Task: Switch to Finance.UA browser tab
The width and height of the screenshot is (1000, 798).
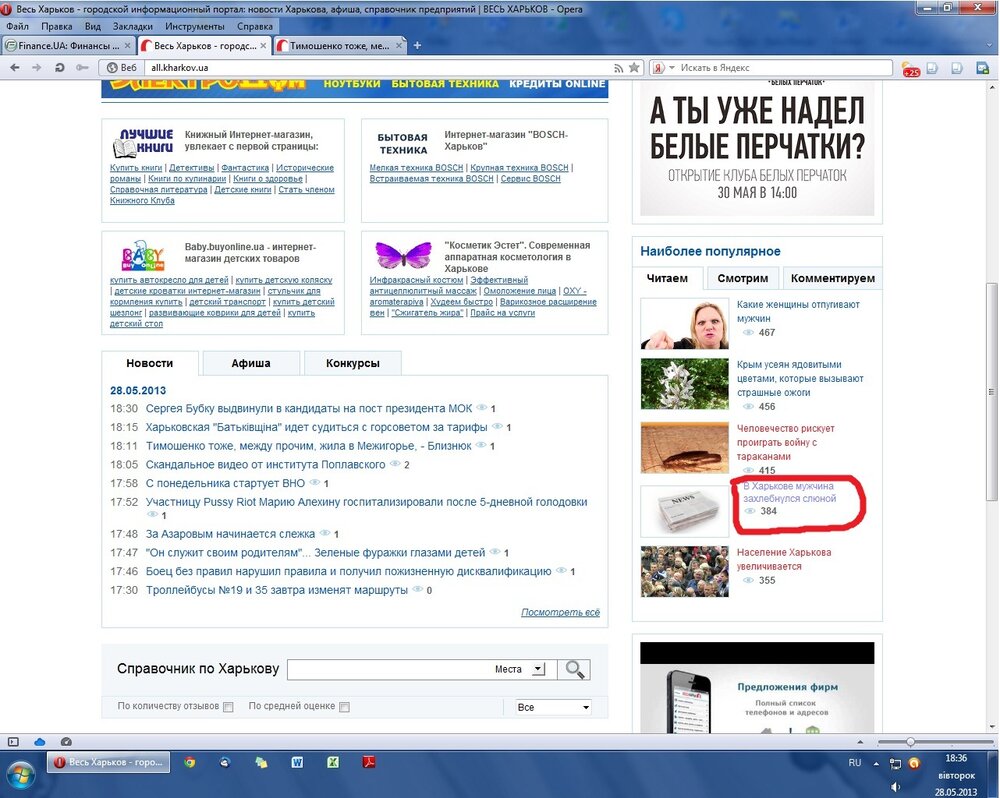Action: [68, 45]
